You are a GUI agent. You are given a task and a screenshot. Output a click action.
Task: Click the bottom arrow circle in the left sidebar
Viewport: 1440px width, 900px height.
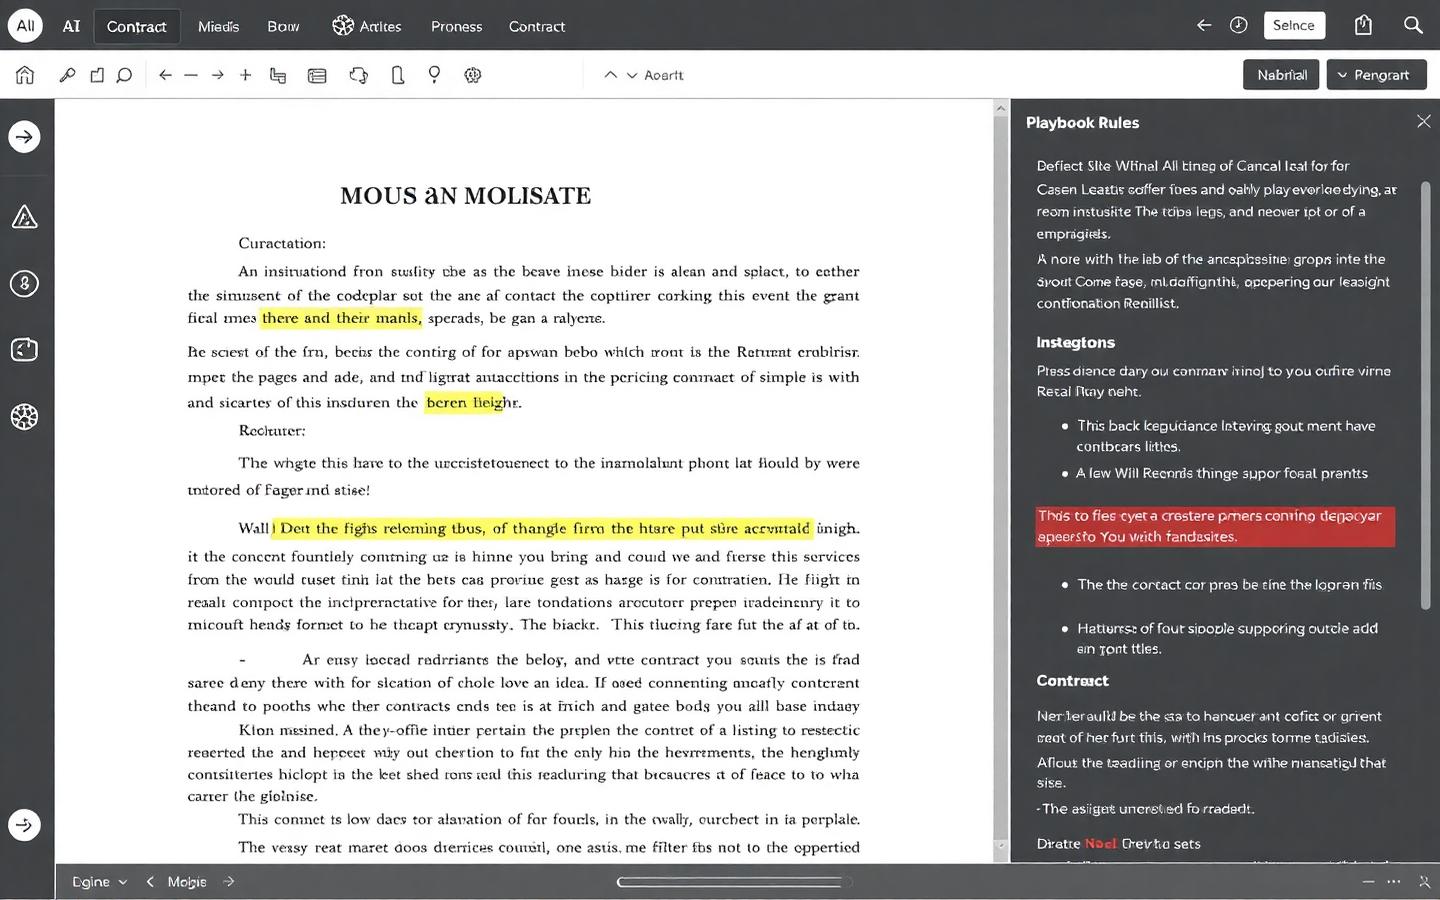point(25,825)
